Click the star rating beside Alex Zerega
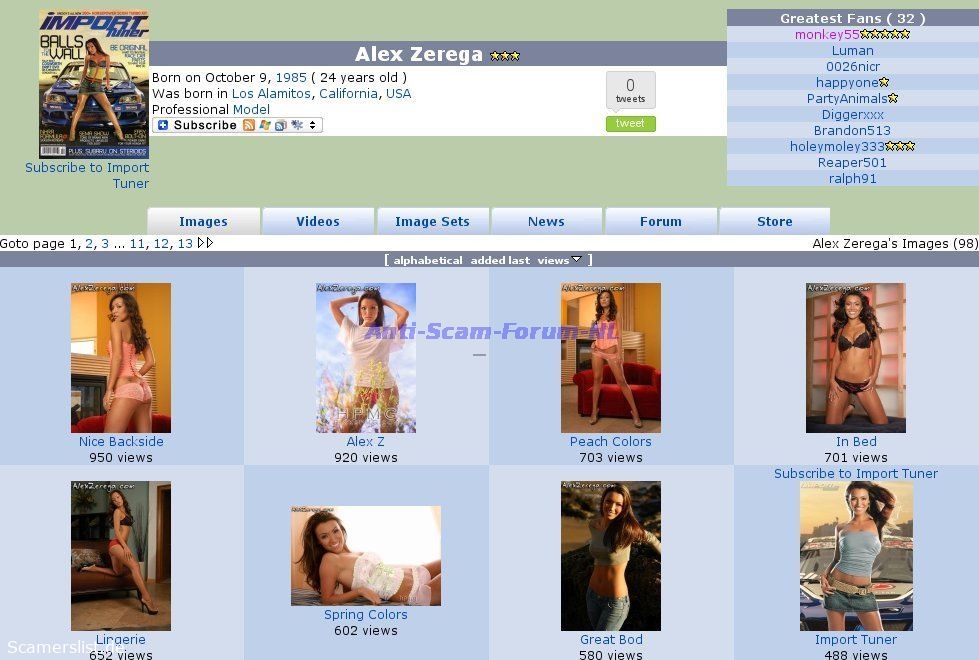Image resolution: width=979 pixels, height=660 pixels. [x=504, y=56]
